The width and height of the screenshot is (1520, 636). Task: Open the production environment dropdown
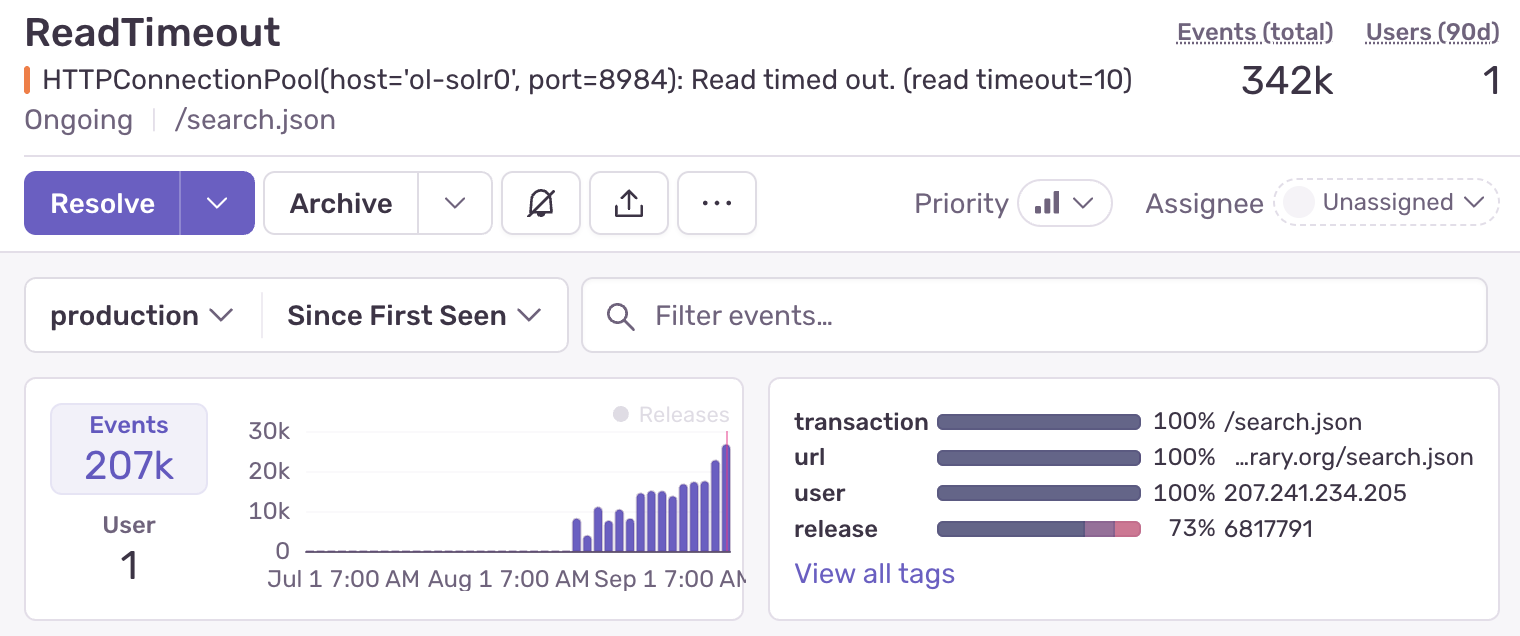coord(142,316)
